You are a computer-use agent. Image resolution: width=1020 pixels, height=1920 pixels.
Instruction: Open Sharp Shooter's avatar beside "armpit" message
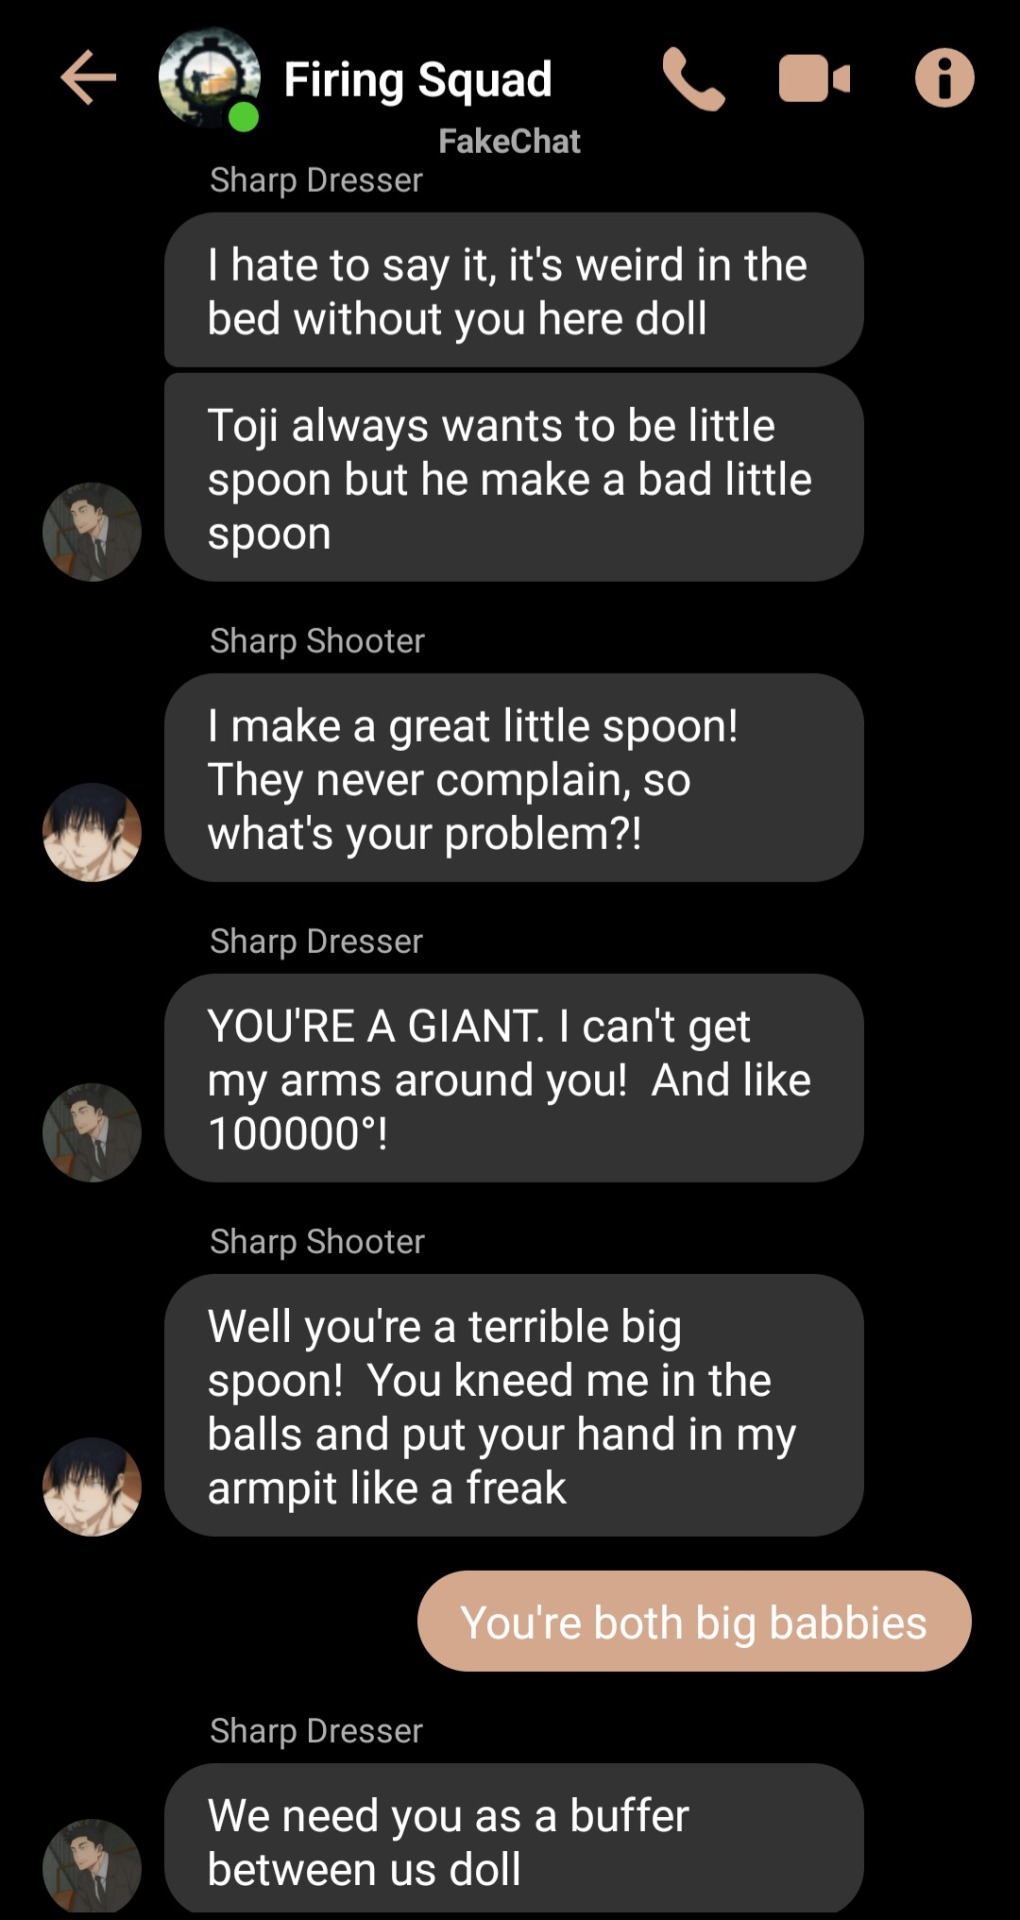click(x=92, y=1487)
